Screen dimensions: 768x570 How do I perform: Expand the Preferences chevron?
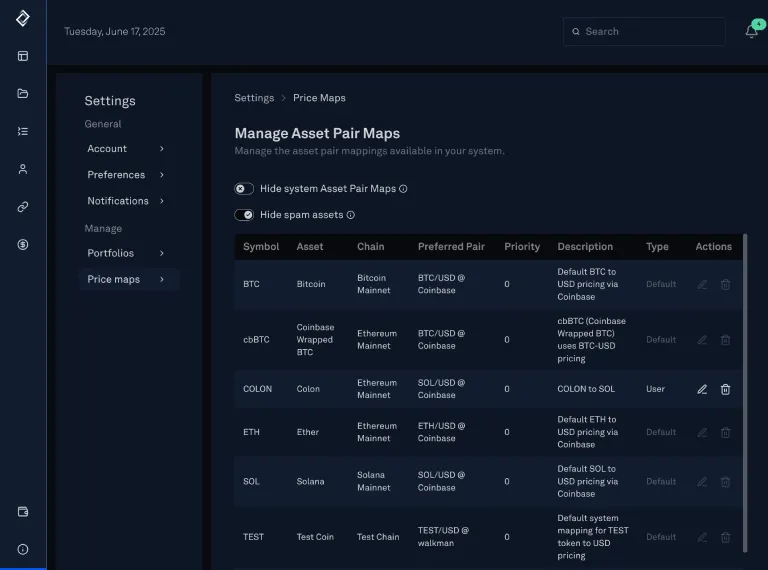(162, 175)
